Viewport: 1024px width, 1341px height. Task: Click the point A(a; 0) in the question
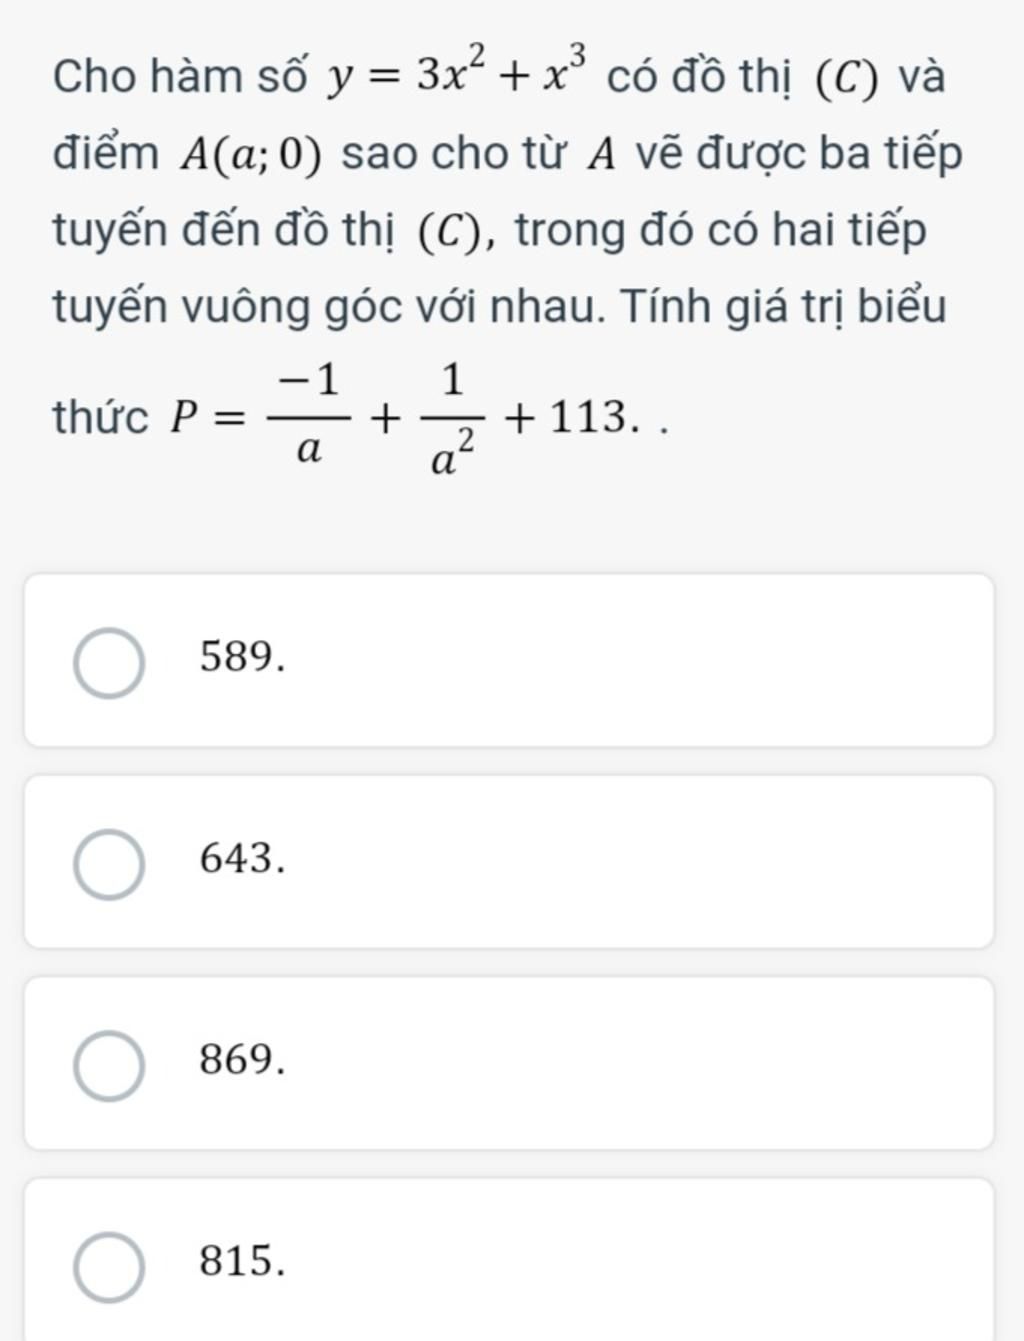[251, 155]
